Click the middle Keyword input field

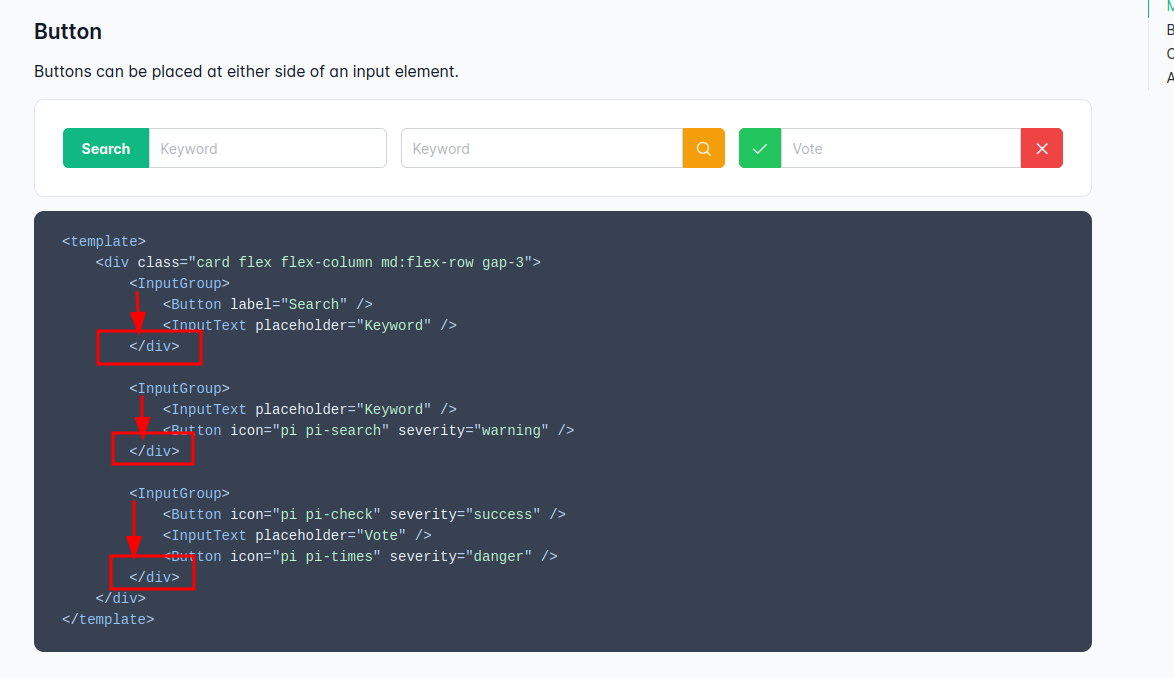pos(540,147)
